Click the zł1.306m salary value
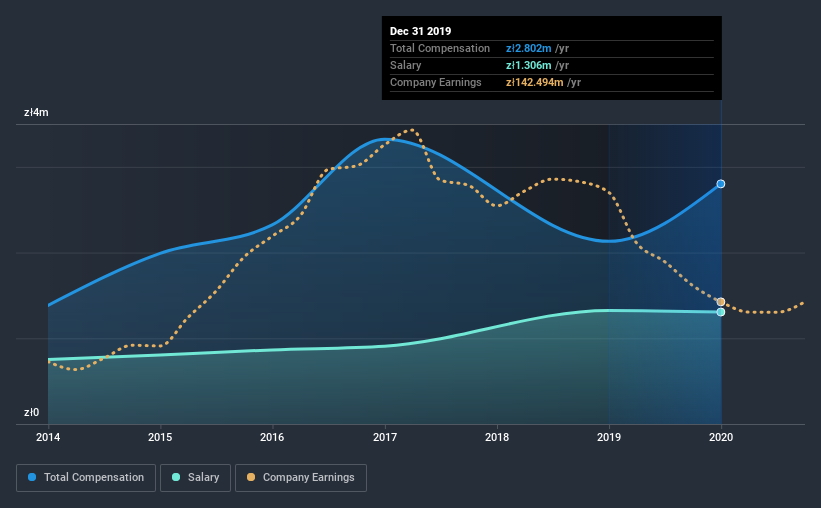 click(x=528, y=65)
